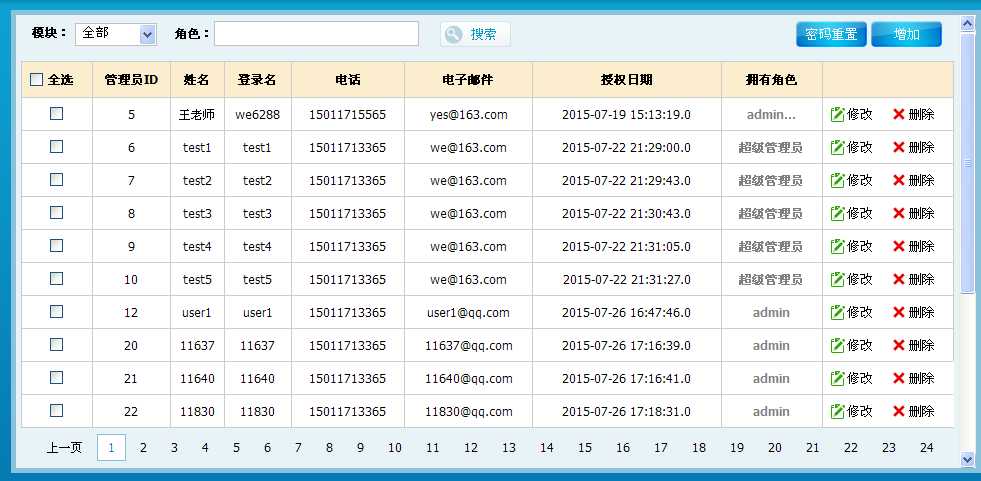Go to page 24
The height and width of the screenshot is (481, 981).
[927, 448]
